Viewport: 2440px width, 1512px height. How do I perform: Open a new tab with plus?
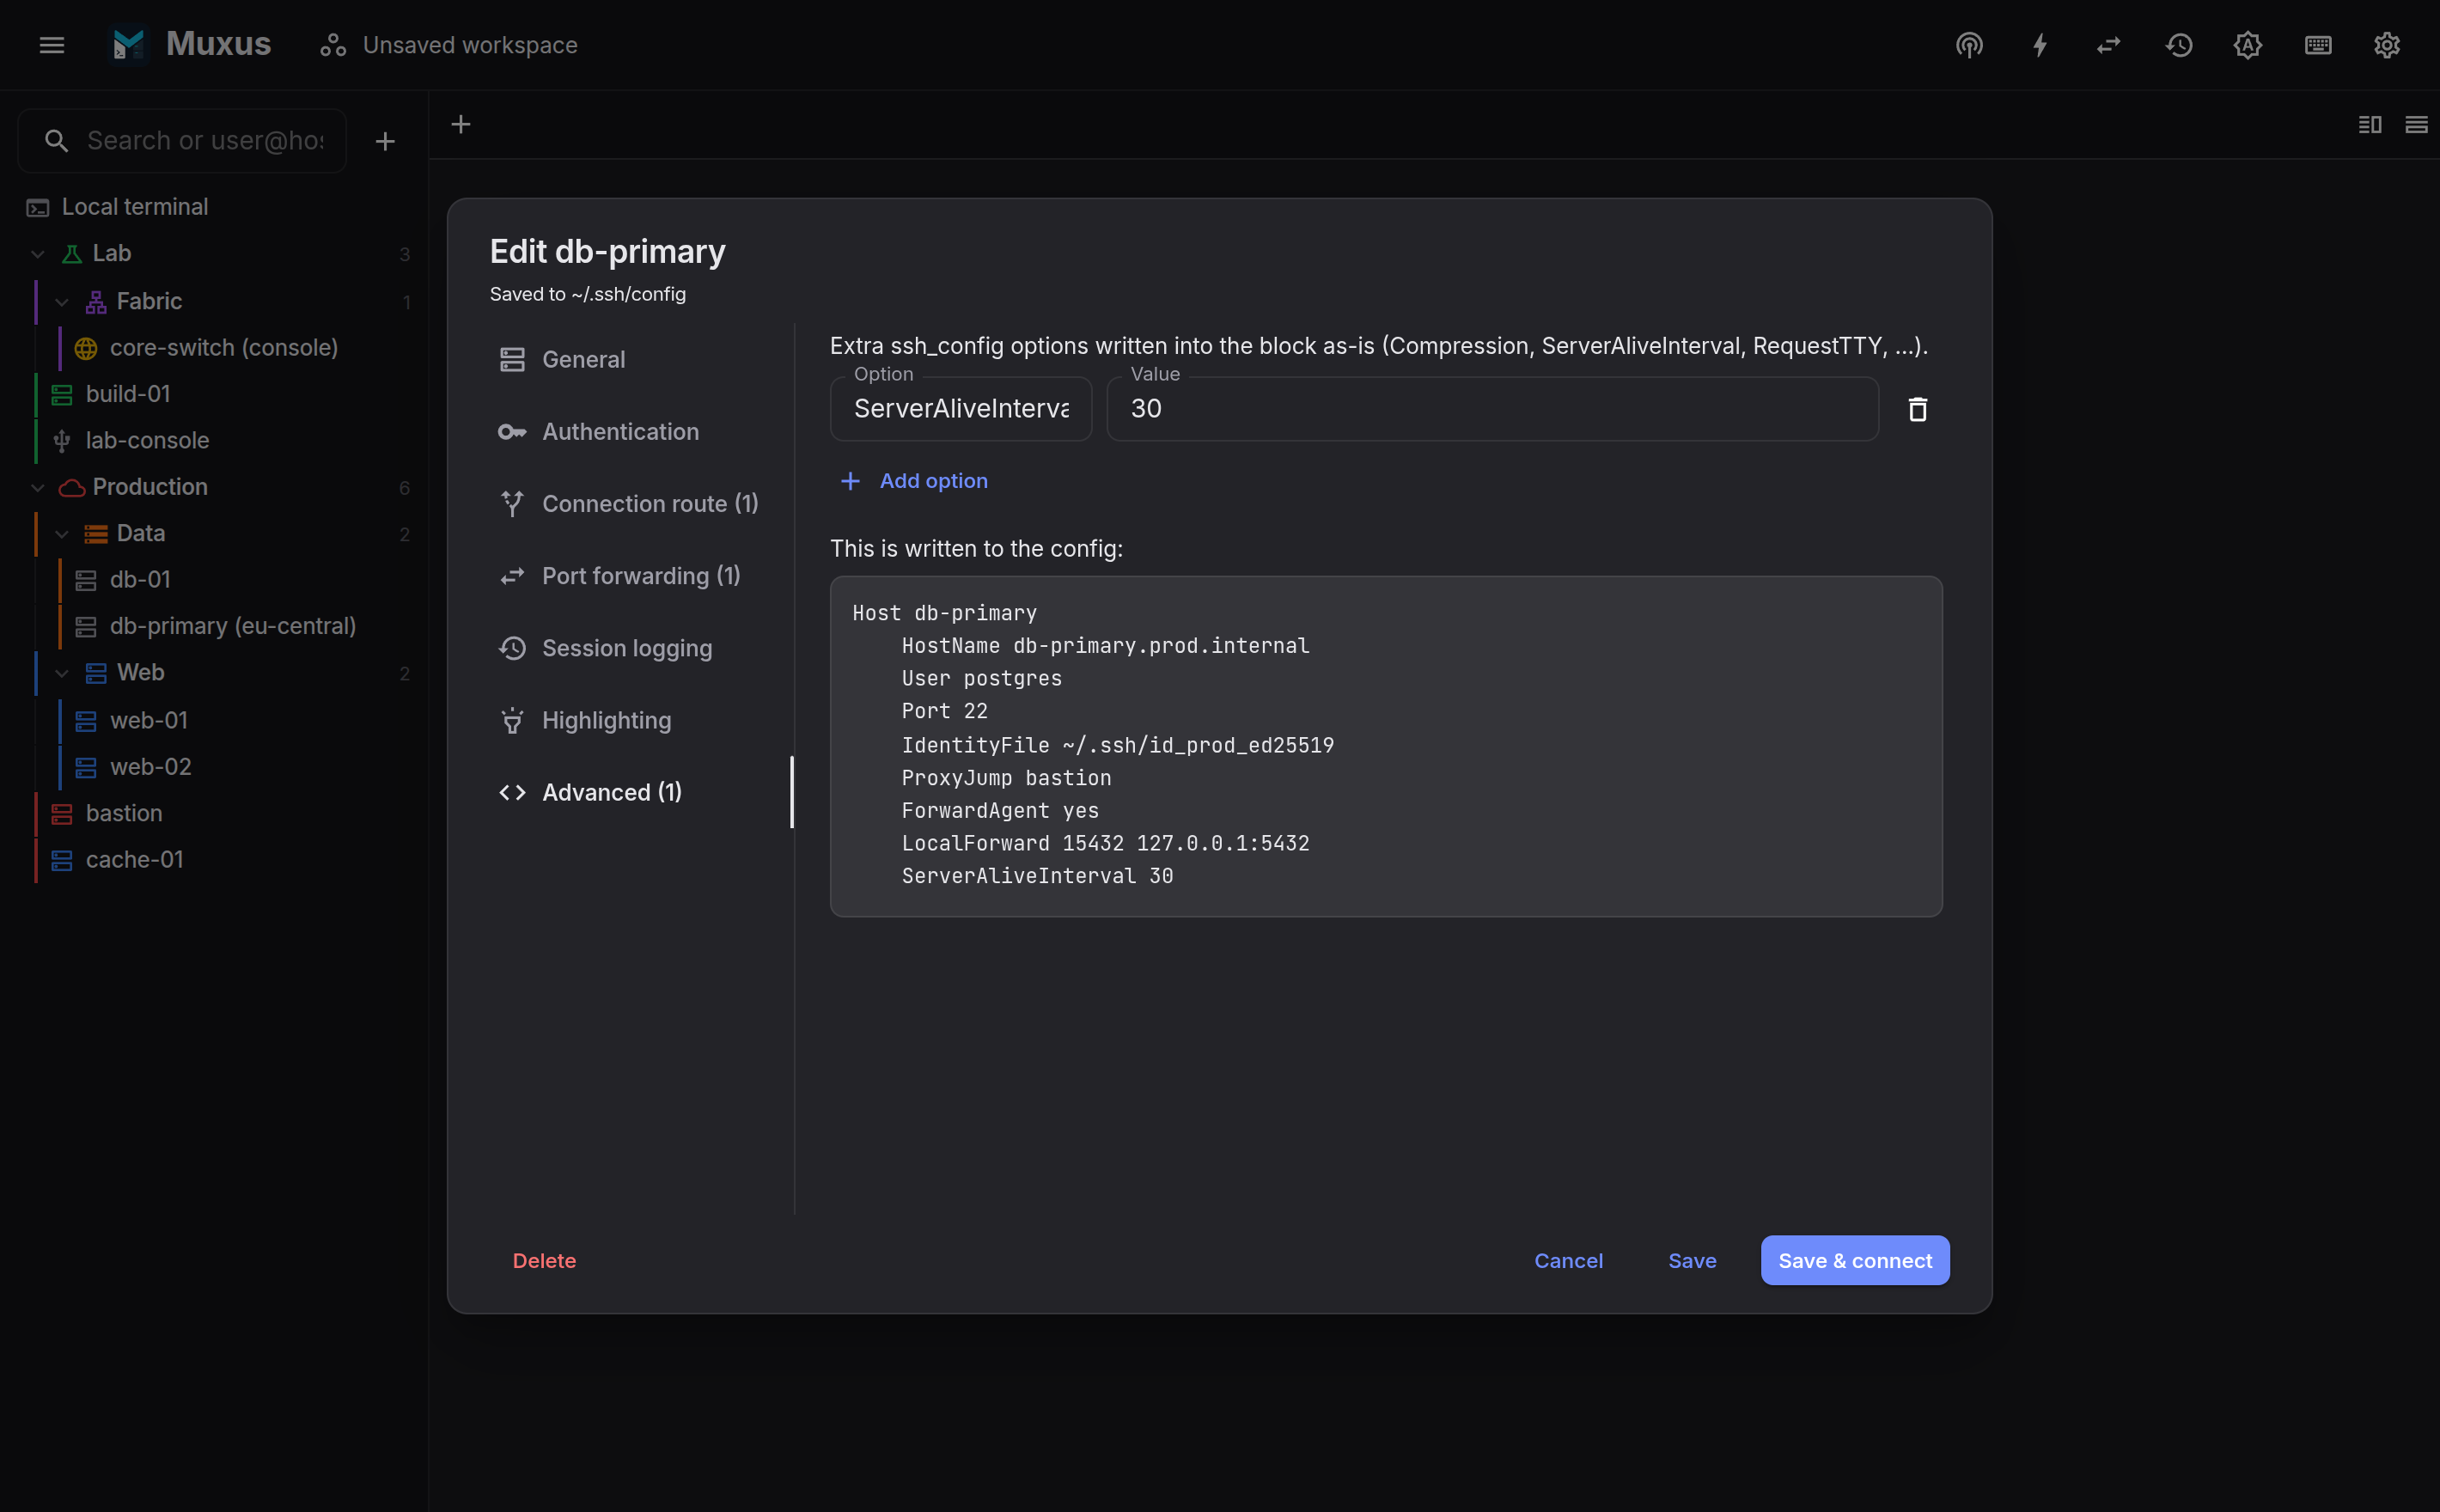(x=461, y=124)
